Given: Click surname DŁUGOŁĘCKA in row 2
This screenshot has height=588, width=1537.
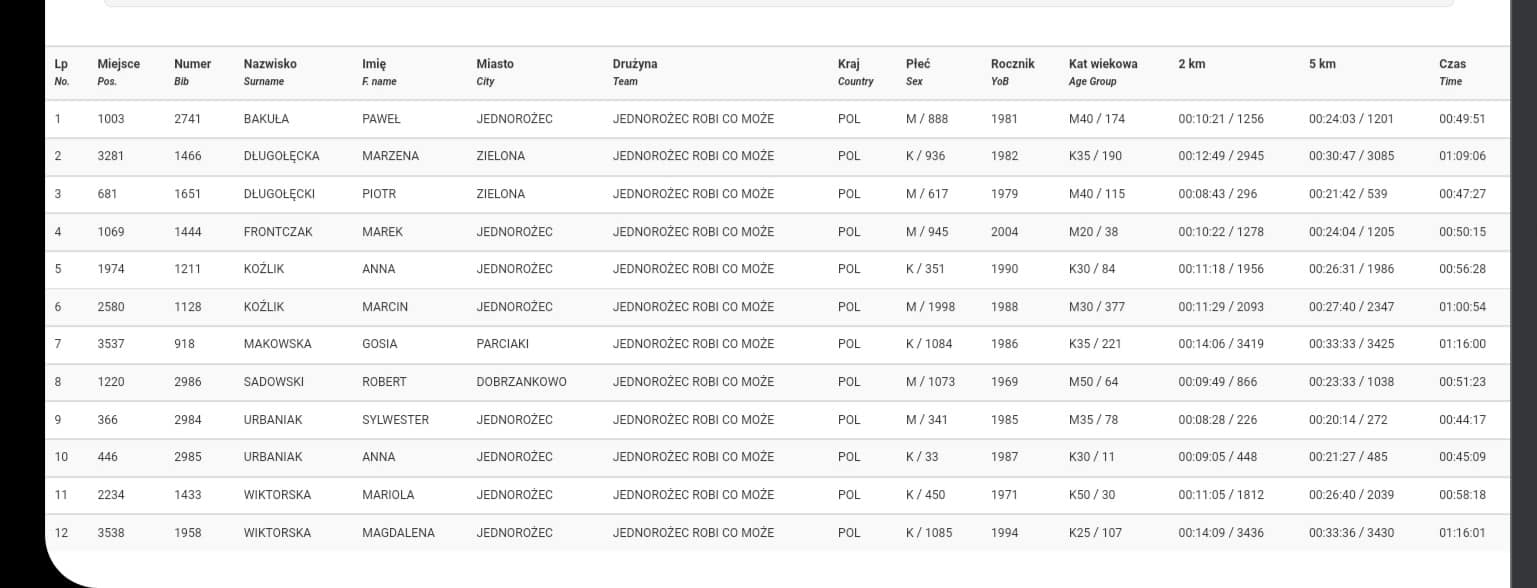Looking at the screenshot, I should [281, 156].
